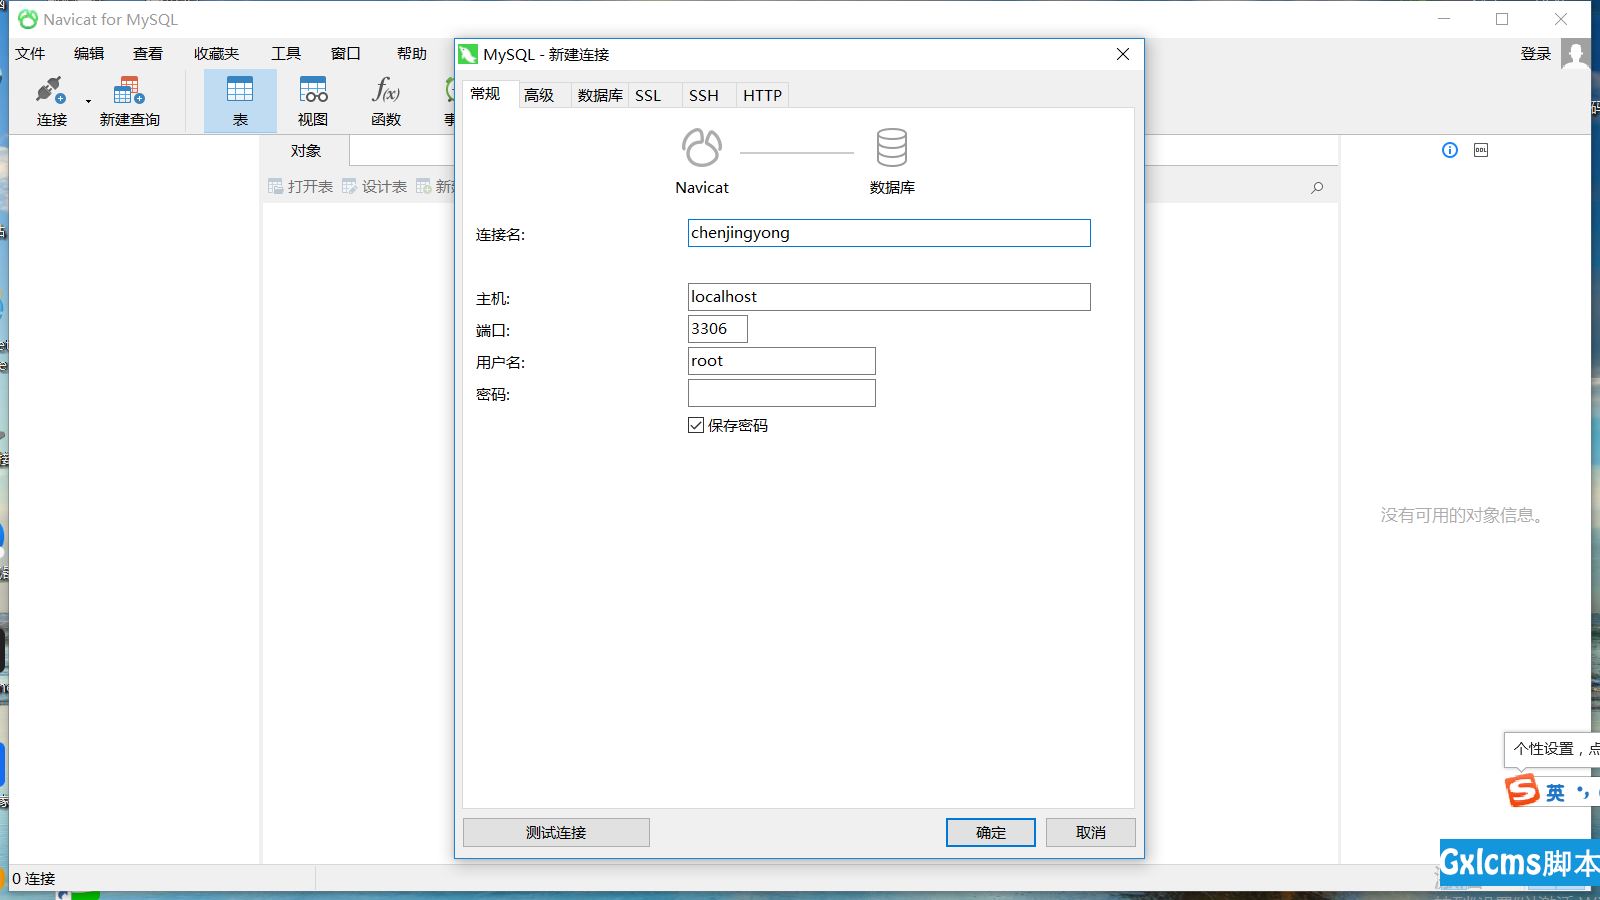The width and height of the screenshot is (1600, 900).
Task: Open the 窗口 menu
Action: (346, 54)
